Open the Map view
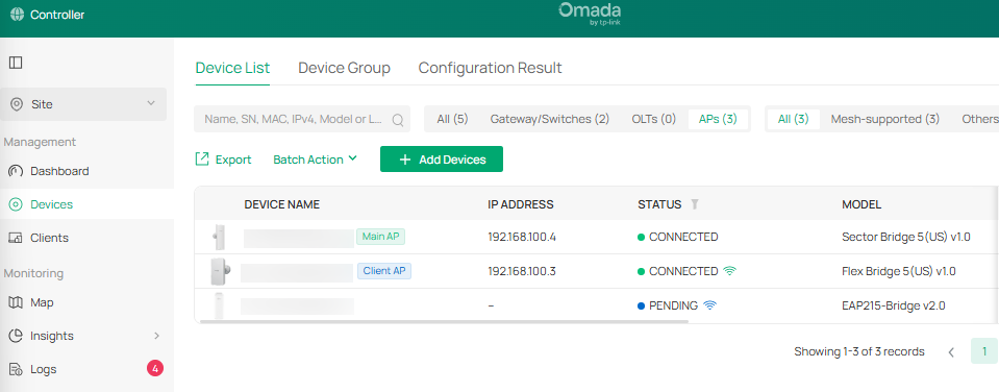 pyautogui.click(x=42, y=303)
